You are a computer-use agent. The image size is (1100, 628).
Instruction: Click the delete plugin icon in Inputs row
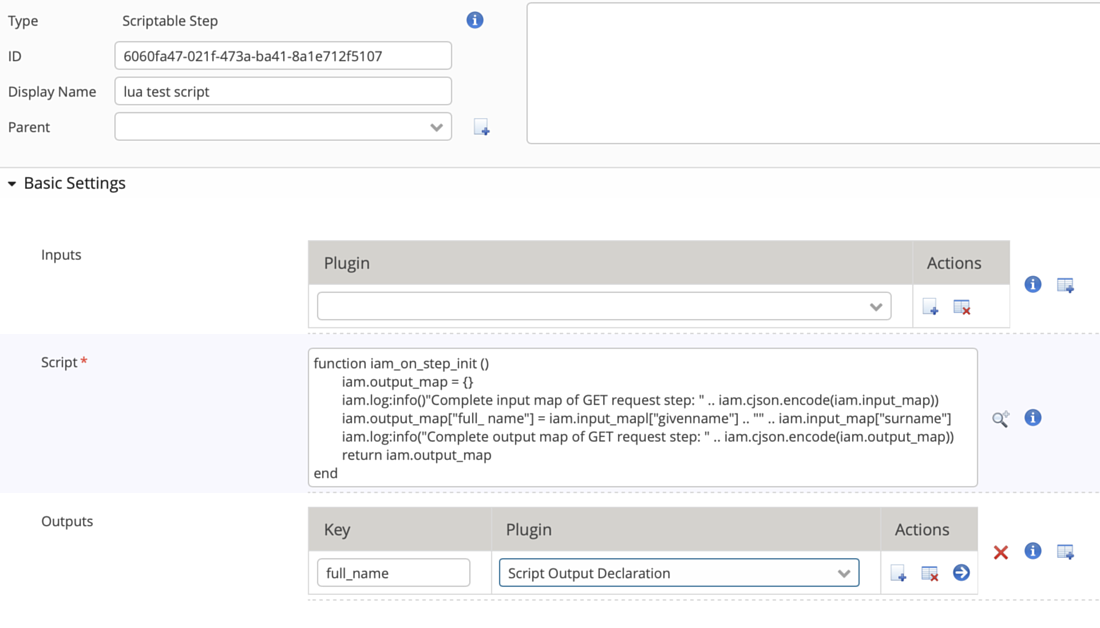pos(962,307)
